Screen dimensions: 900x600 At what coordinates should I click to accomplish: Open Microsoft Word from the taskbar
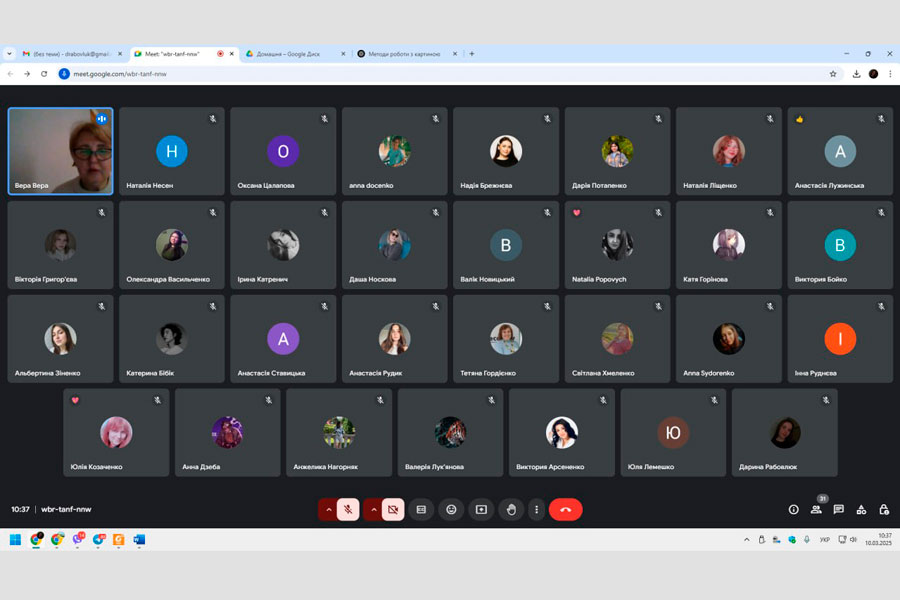click(x=139, y=539)
